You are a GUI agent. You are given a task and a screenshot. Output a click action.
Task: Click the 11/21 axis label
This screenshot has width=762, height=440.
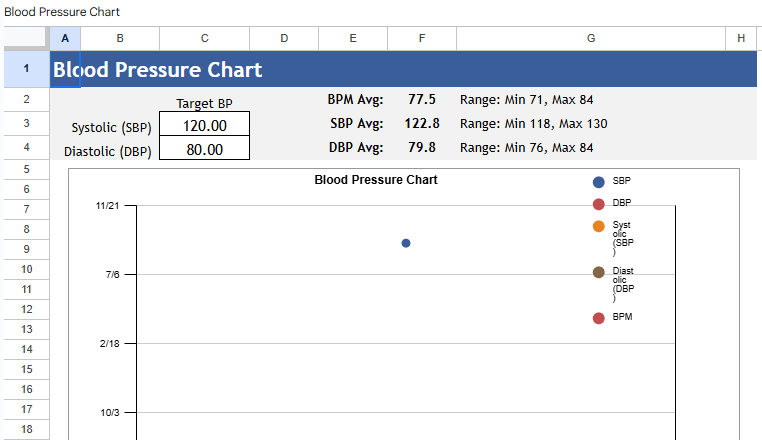(x=107, y=206)
